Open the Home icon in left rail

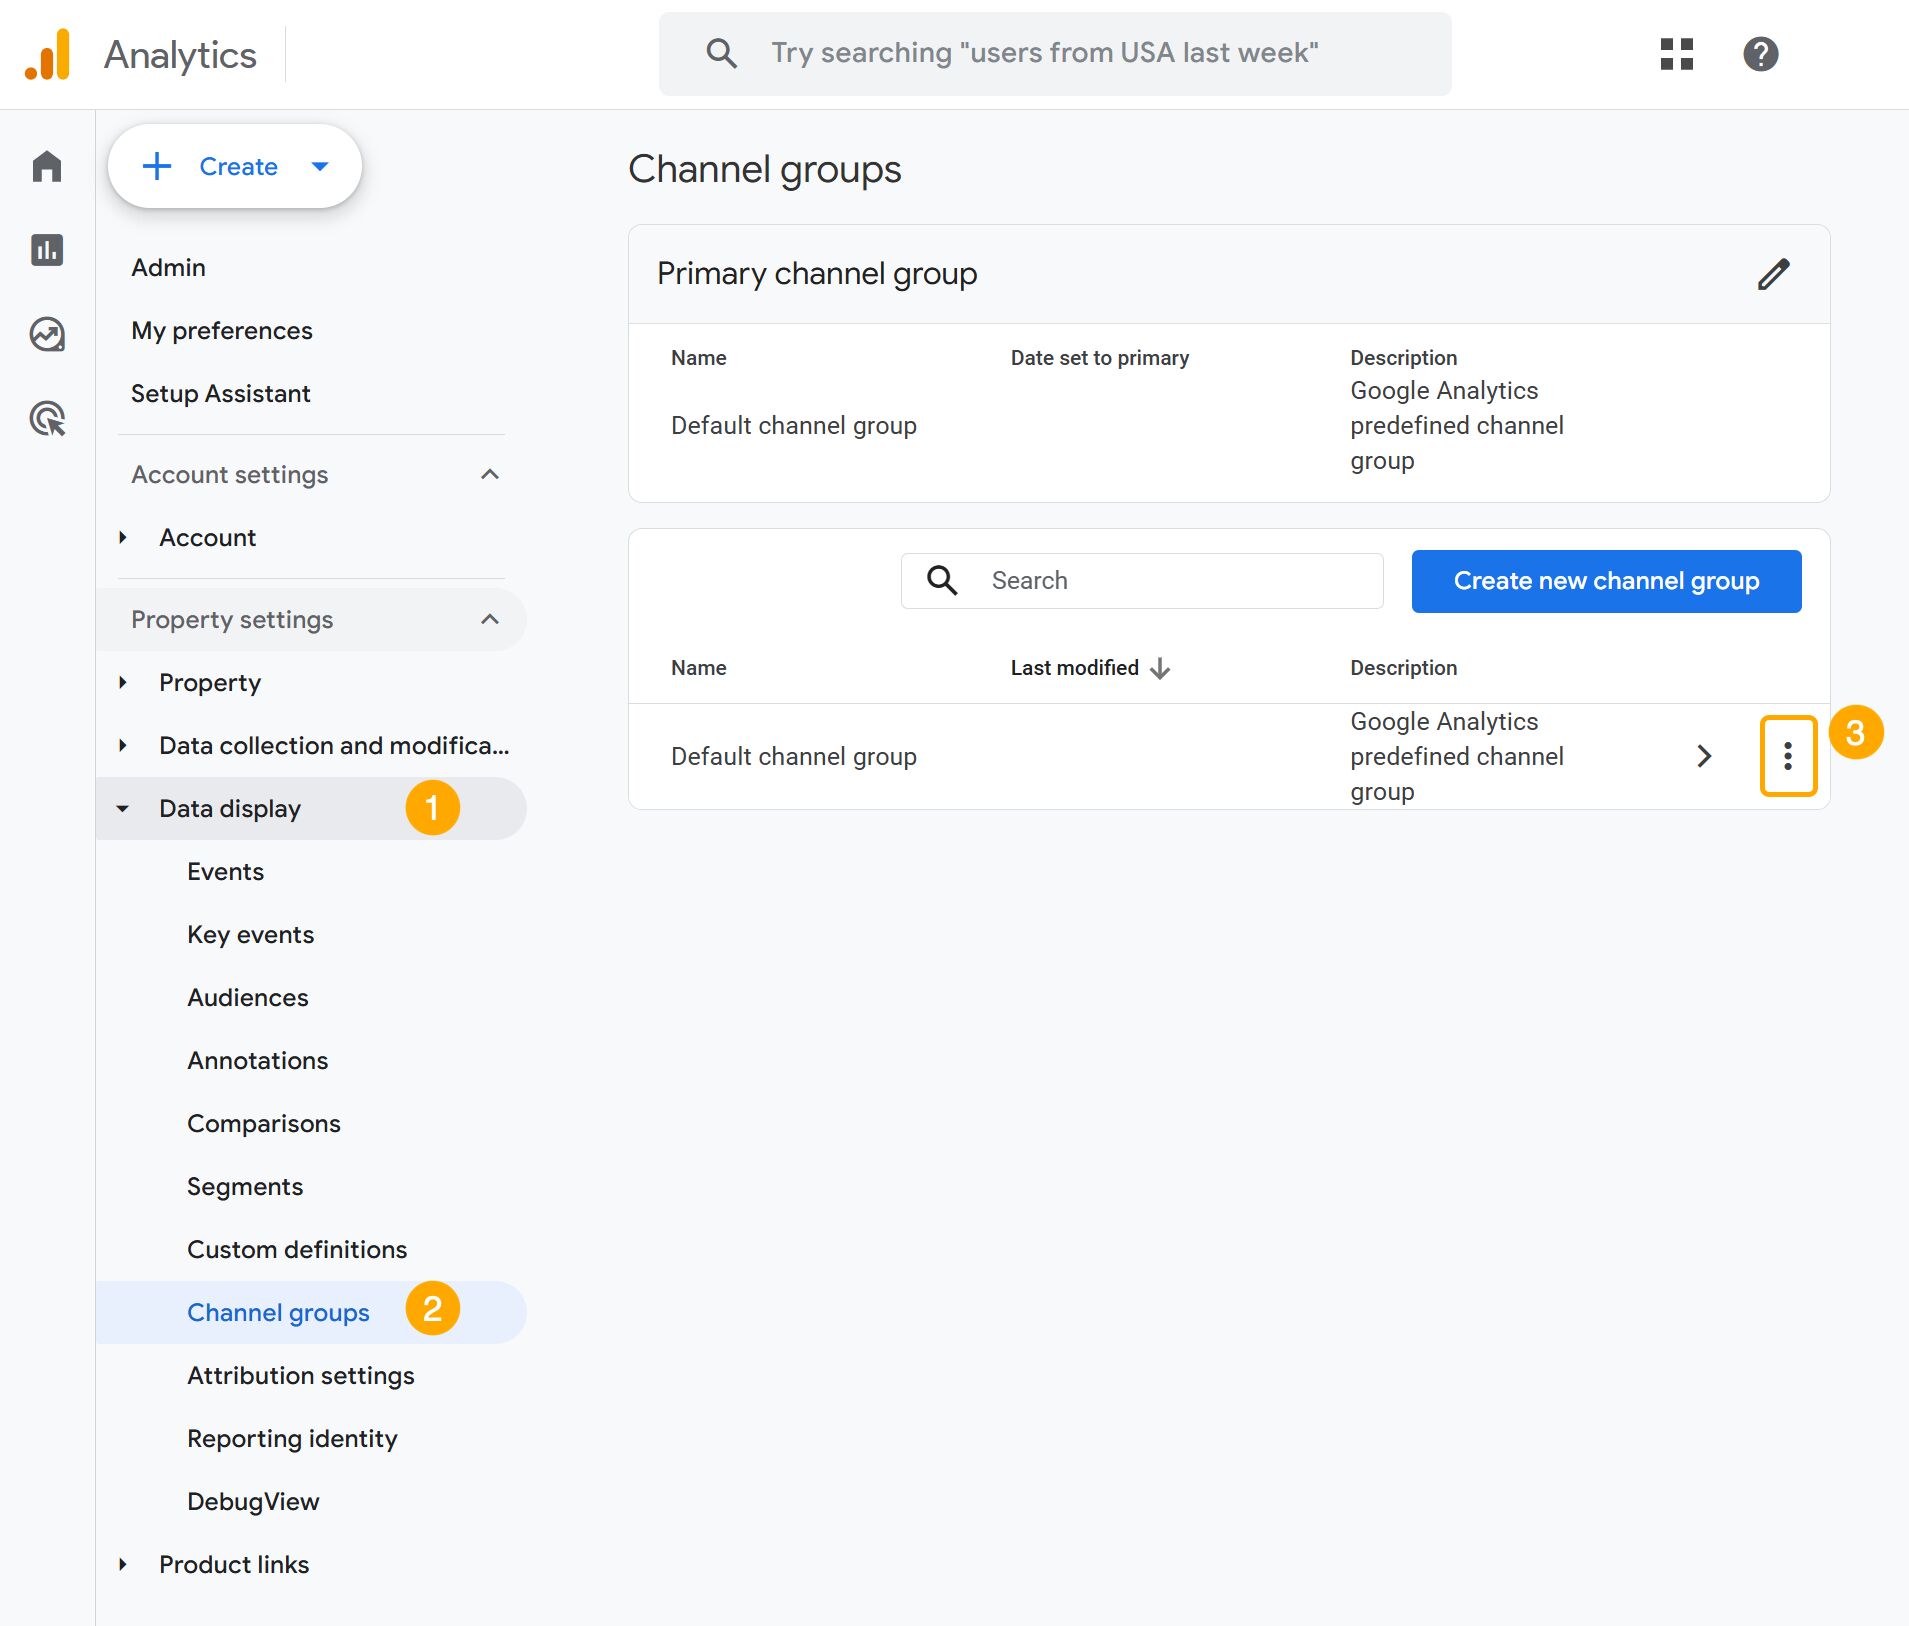coord(47,166)
